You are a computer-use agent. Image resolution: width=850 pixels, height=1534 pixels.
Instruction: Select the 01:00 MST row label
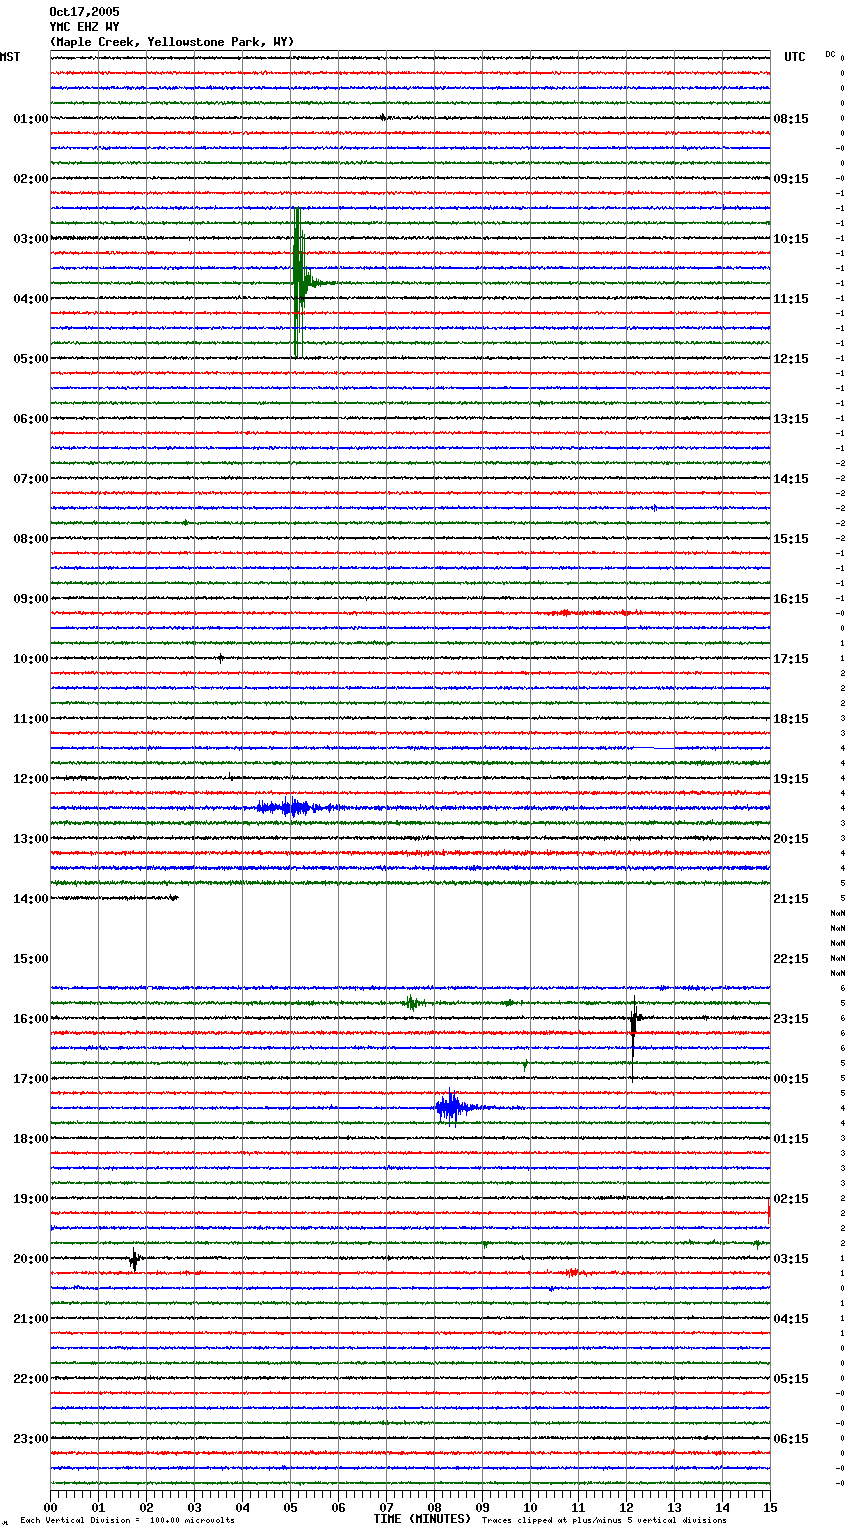pos(31,119)
